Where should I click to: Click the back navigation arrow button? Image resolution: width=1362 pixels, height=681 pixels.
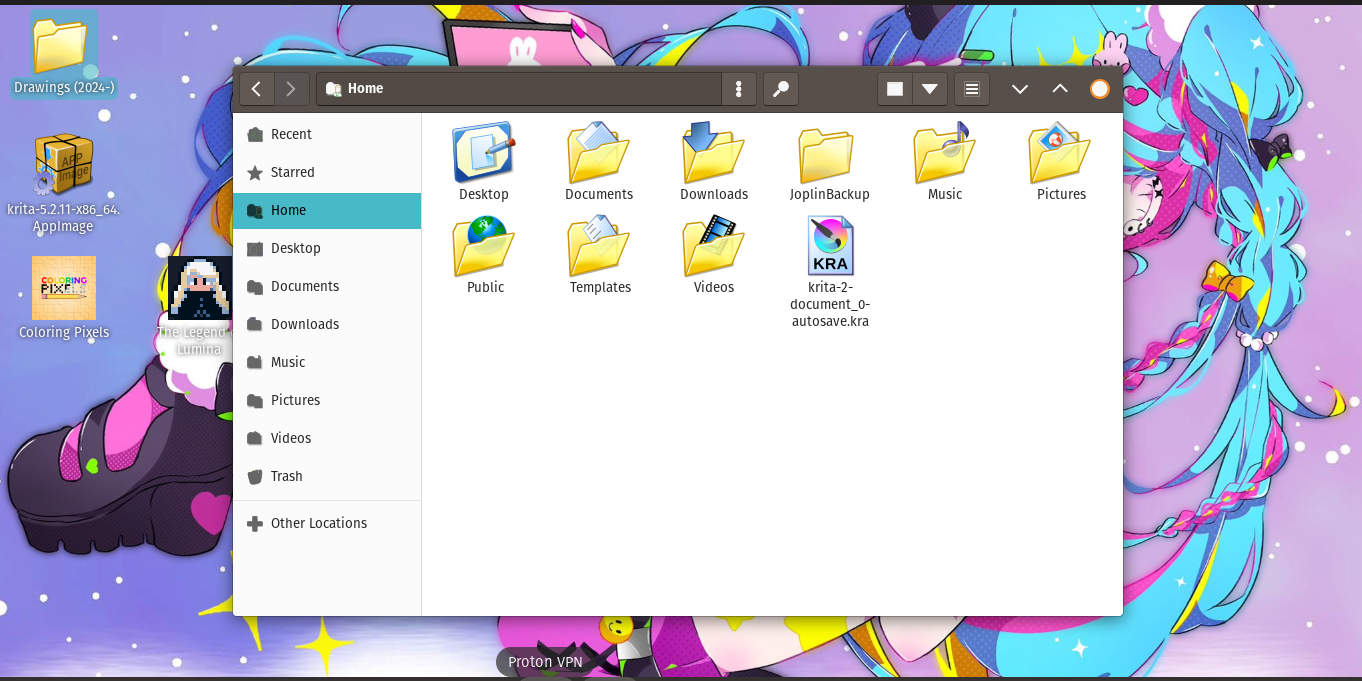click(256, 89)
